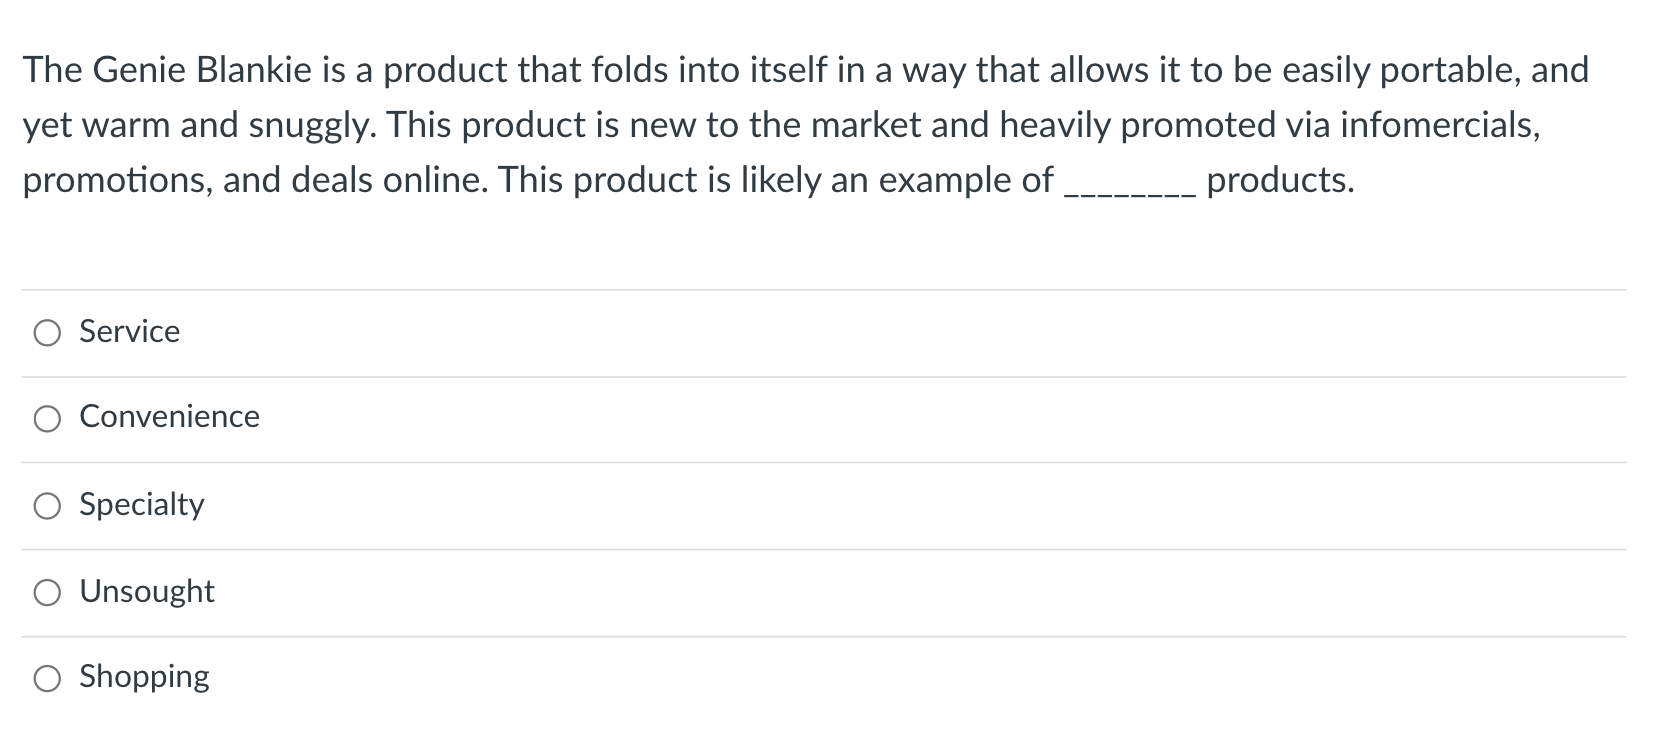The image size is (1662, 748).
Task: Select the Shopping radio button
Action: [x=47, y=679]
